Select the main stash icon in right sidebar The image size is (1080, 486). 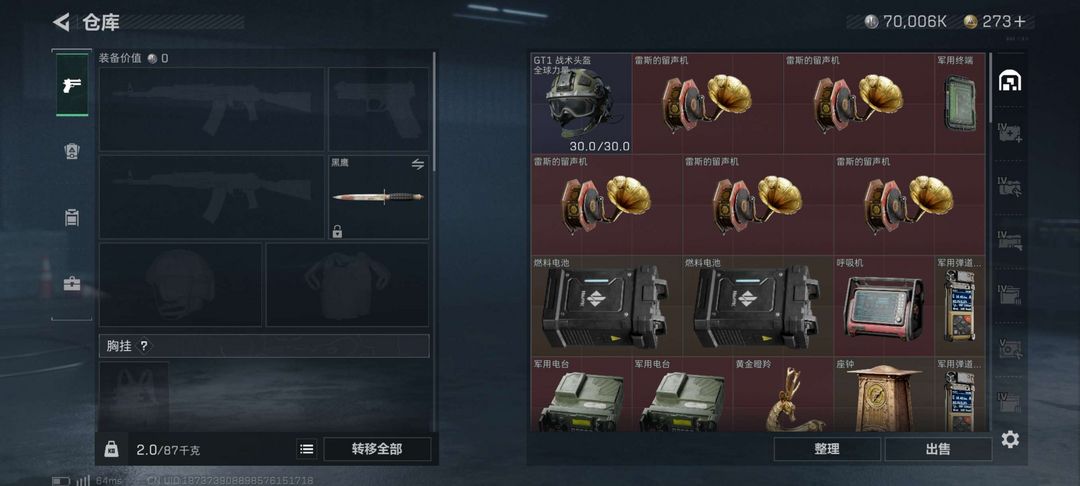tap(1010, 81)
